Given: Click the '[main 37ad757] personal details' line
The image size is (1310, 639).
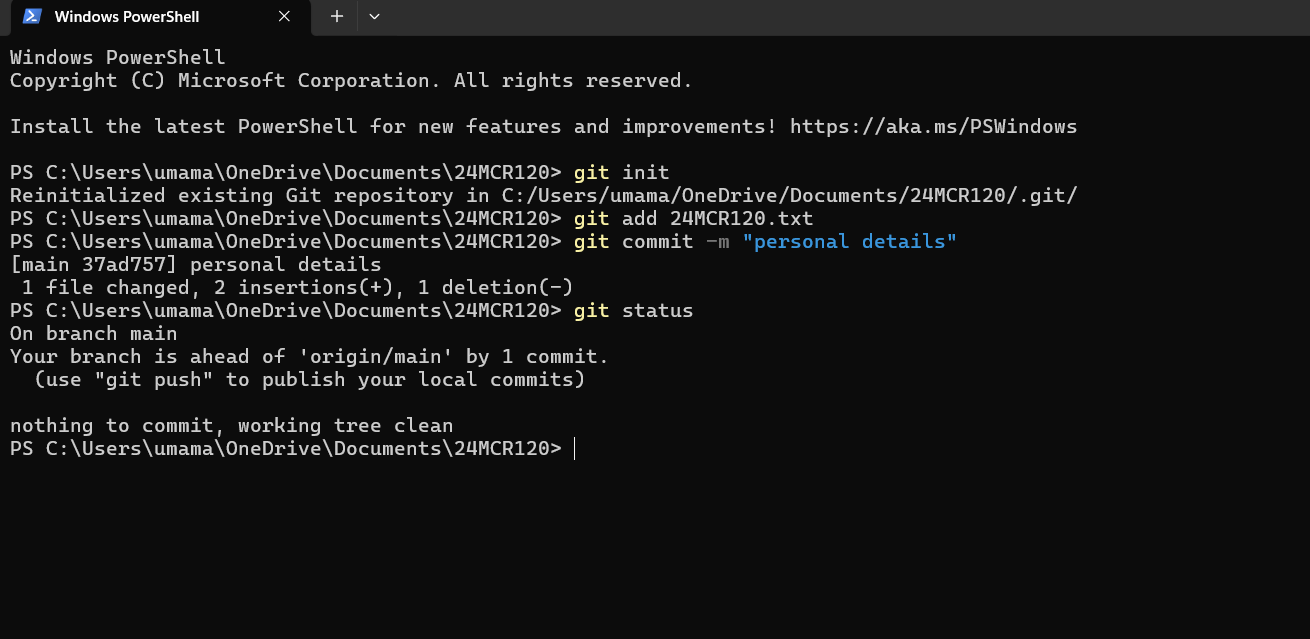Looking at the screenshot, I should [196, 265].
